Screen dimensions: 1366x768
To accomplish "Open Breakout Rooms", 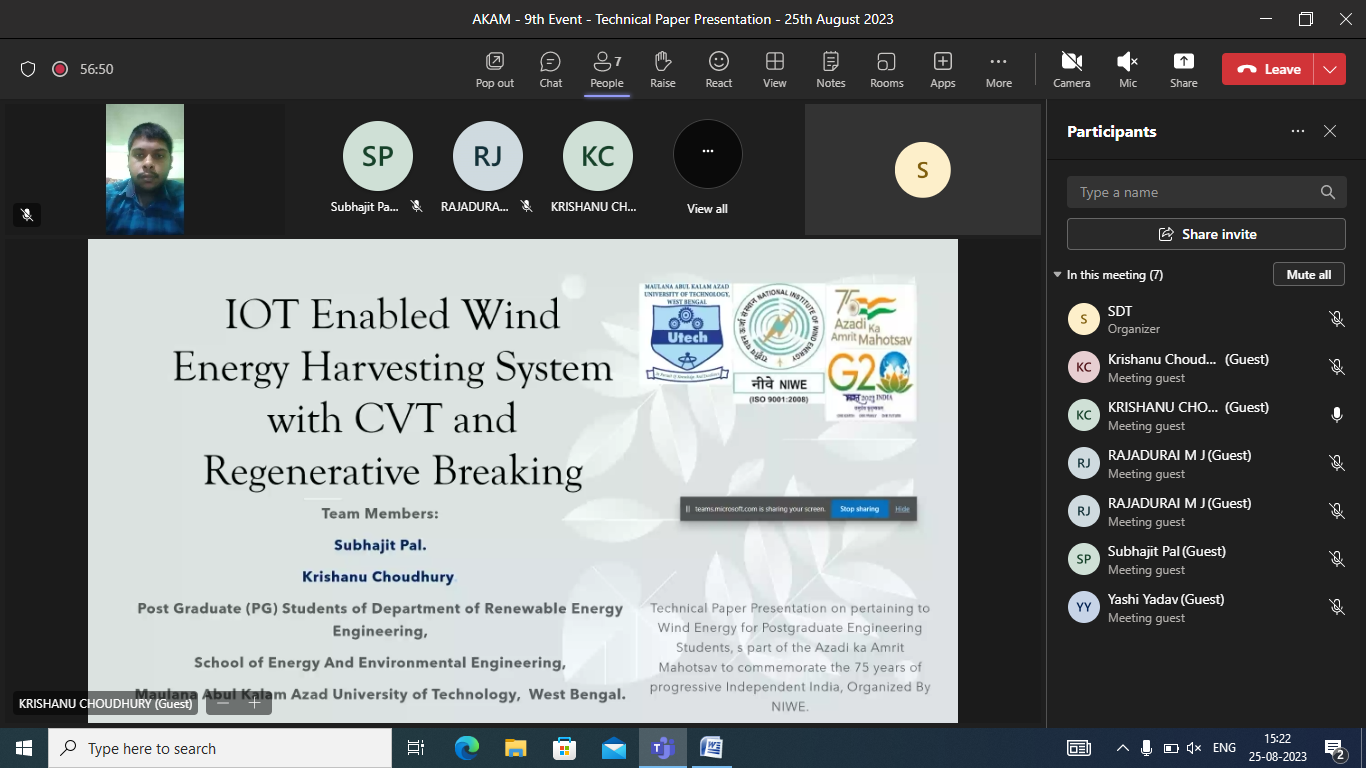I will pos(886,69).
